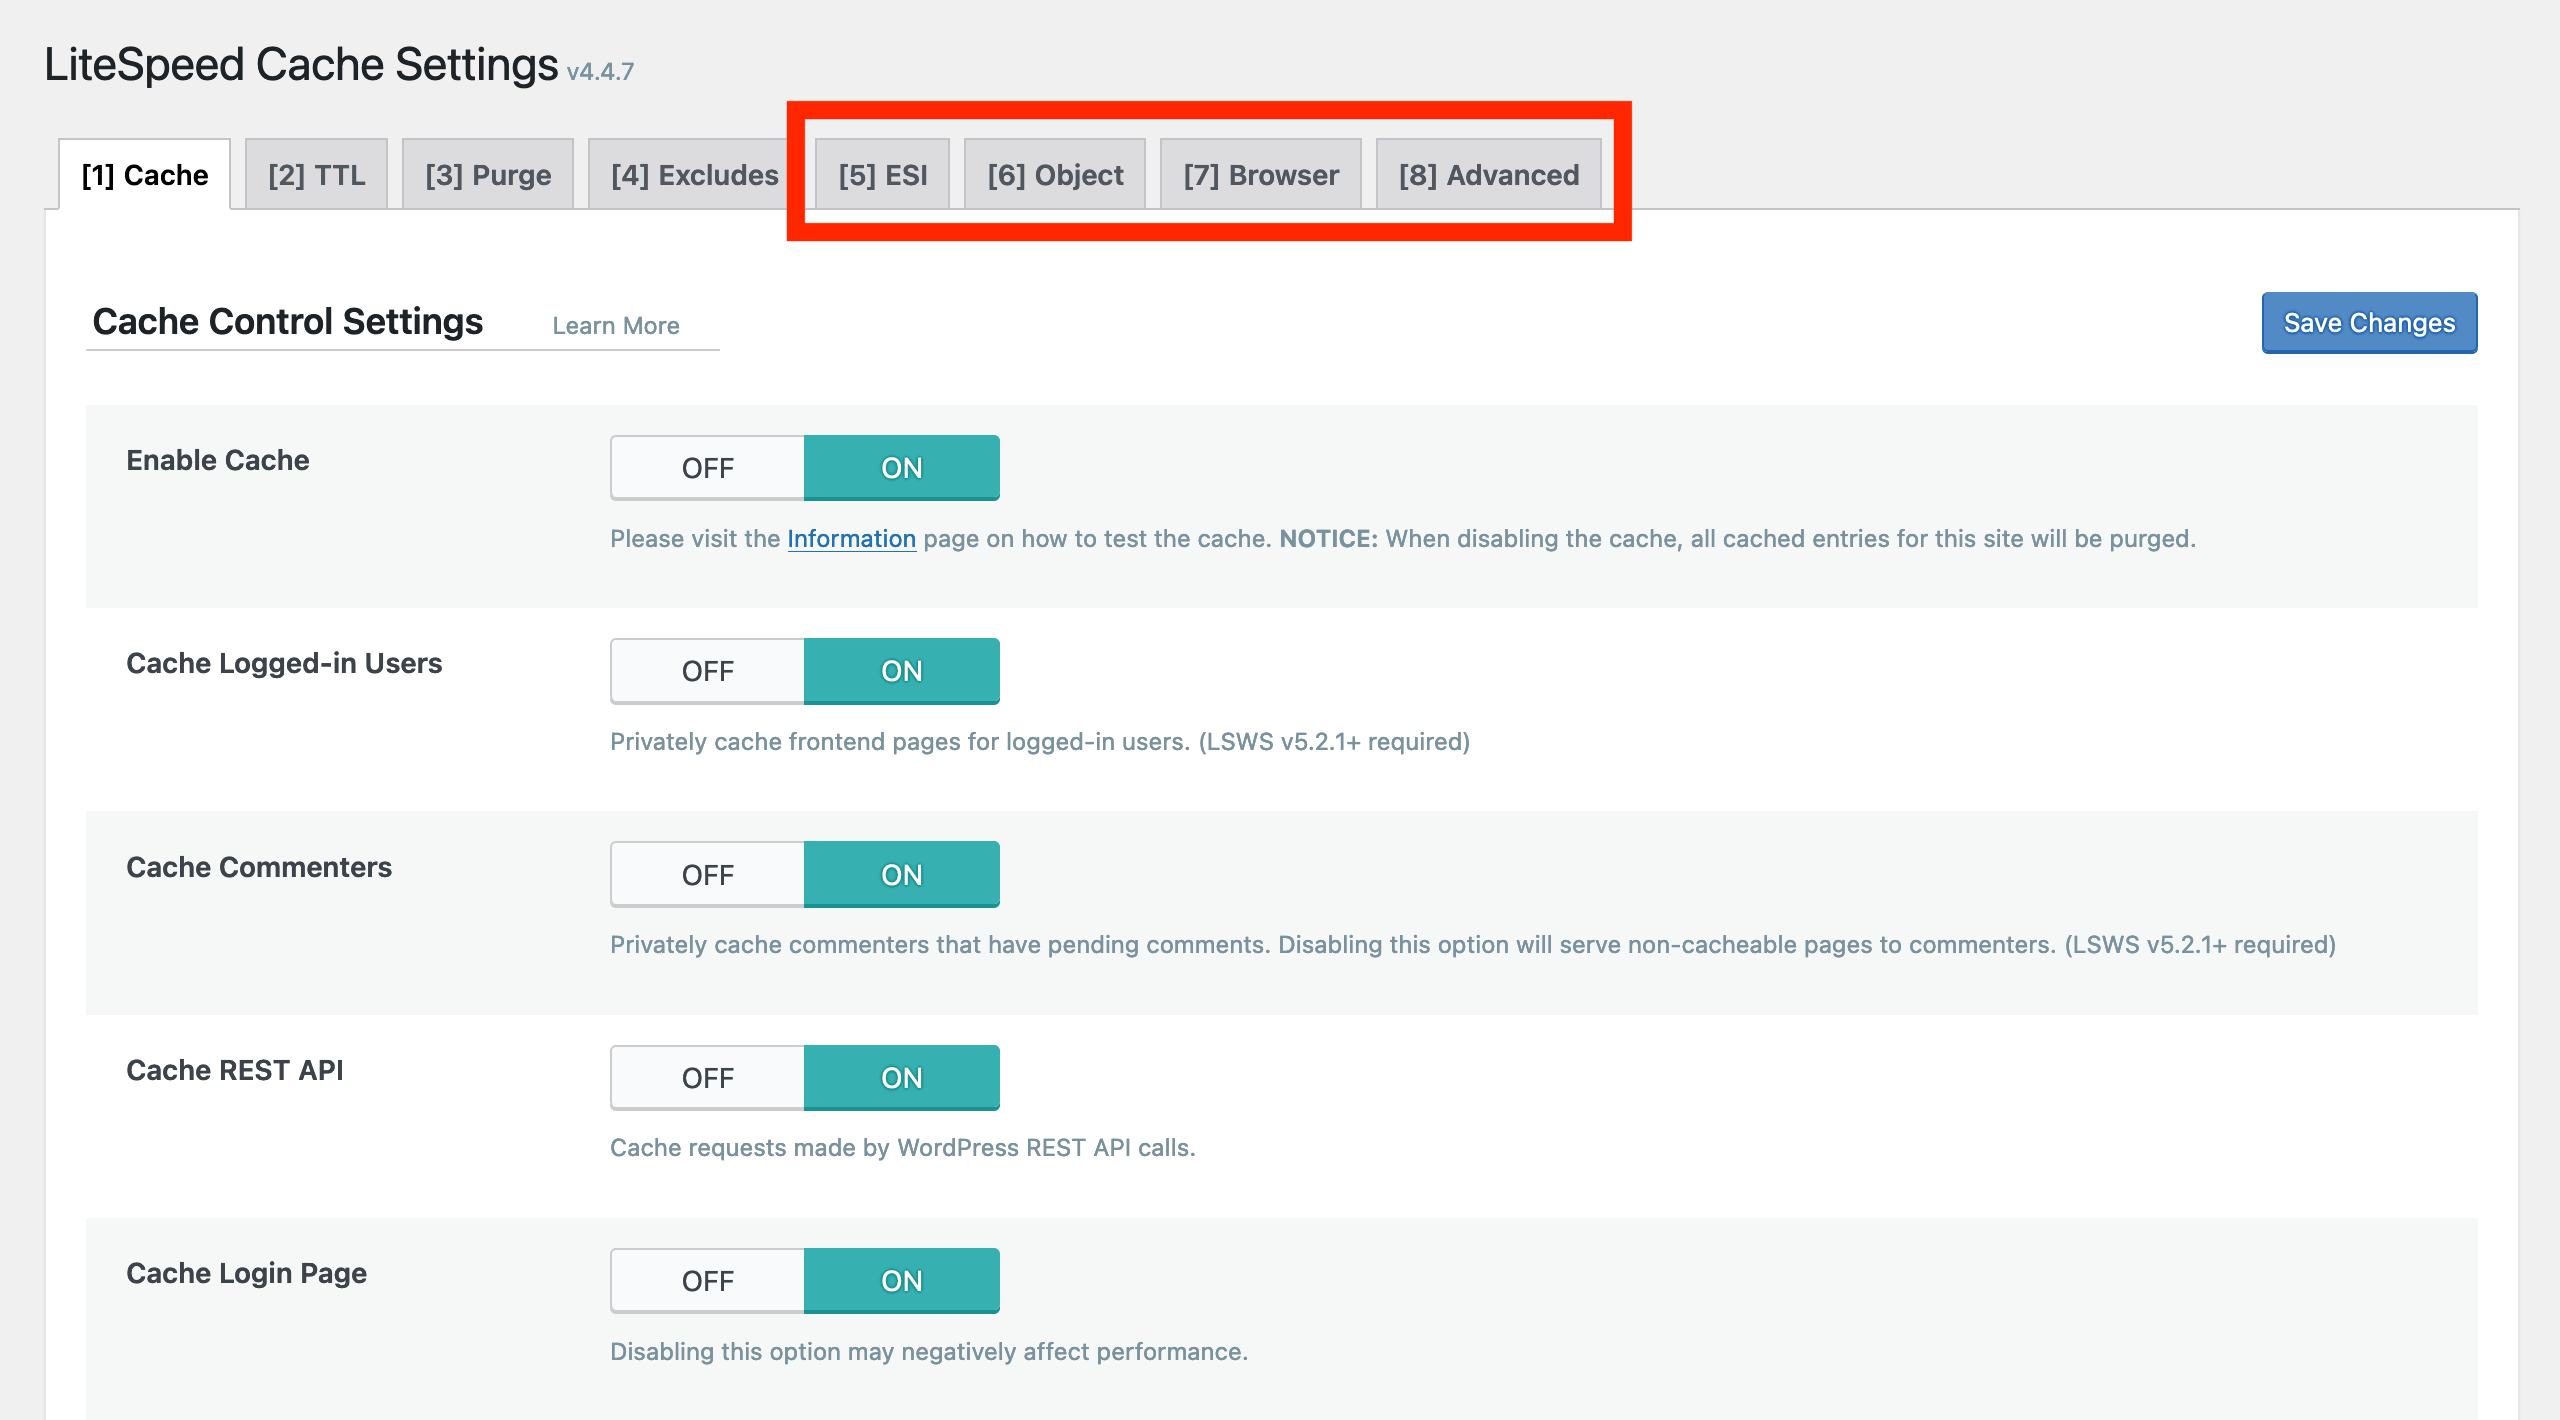Viewport: 2560px width, 1420px height.
Task: Open the [3] Purge tab
Action: coord(488,175)
